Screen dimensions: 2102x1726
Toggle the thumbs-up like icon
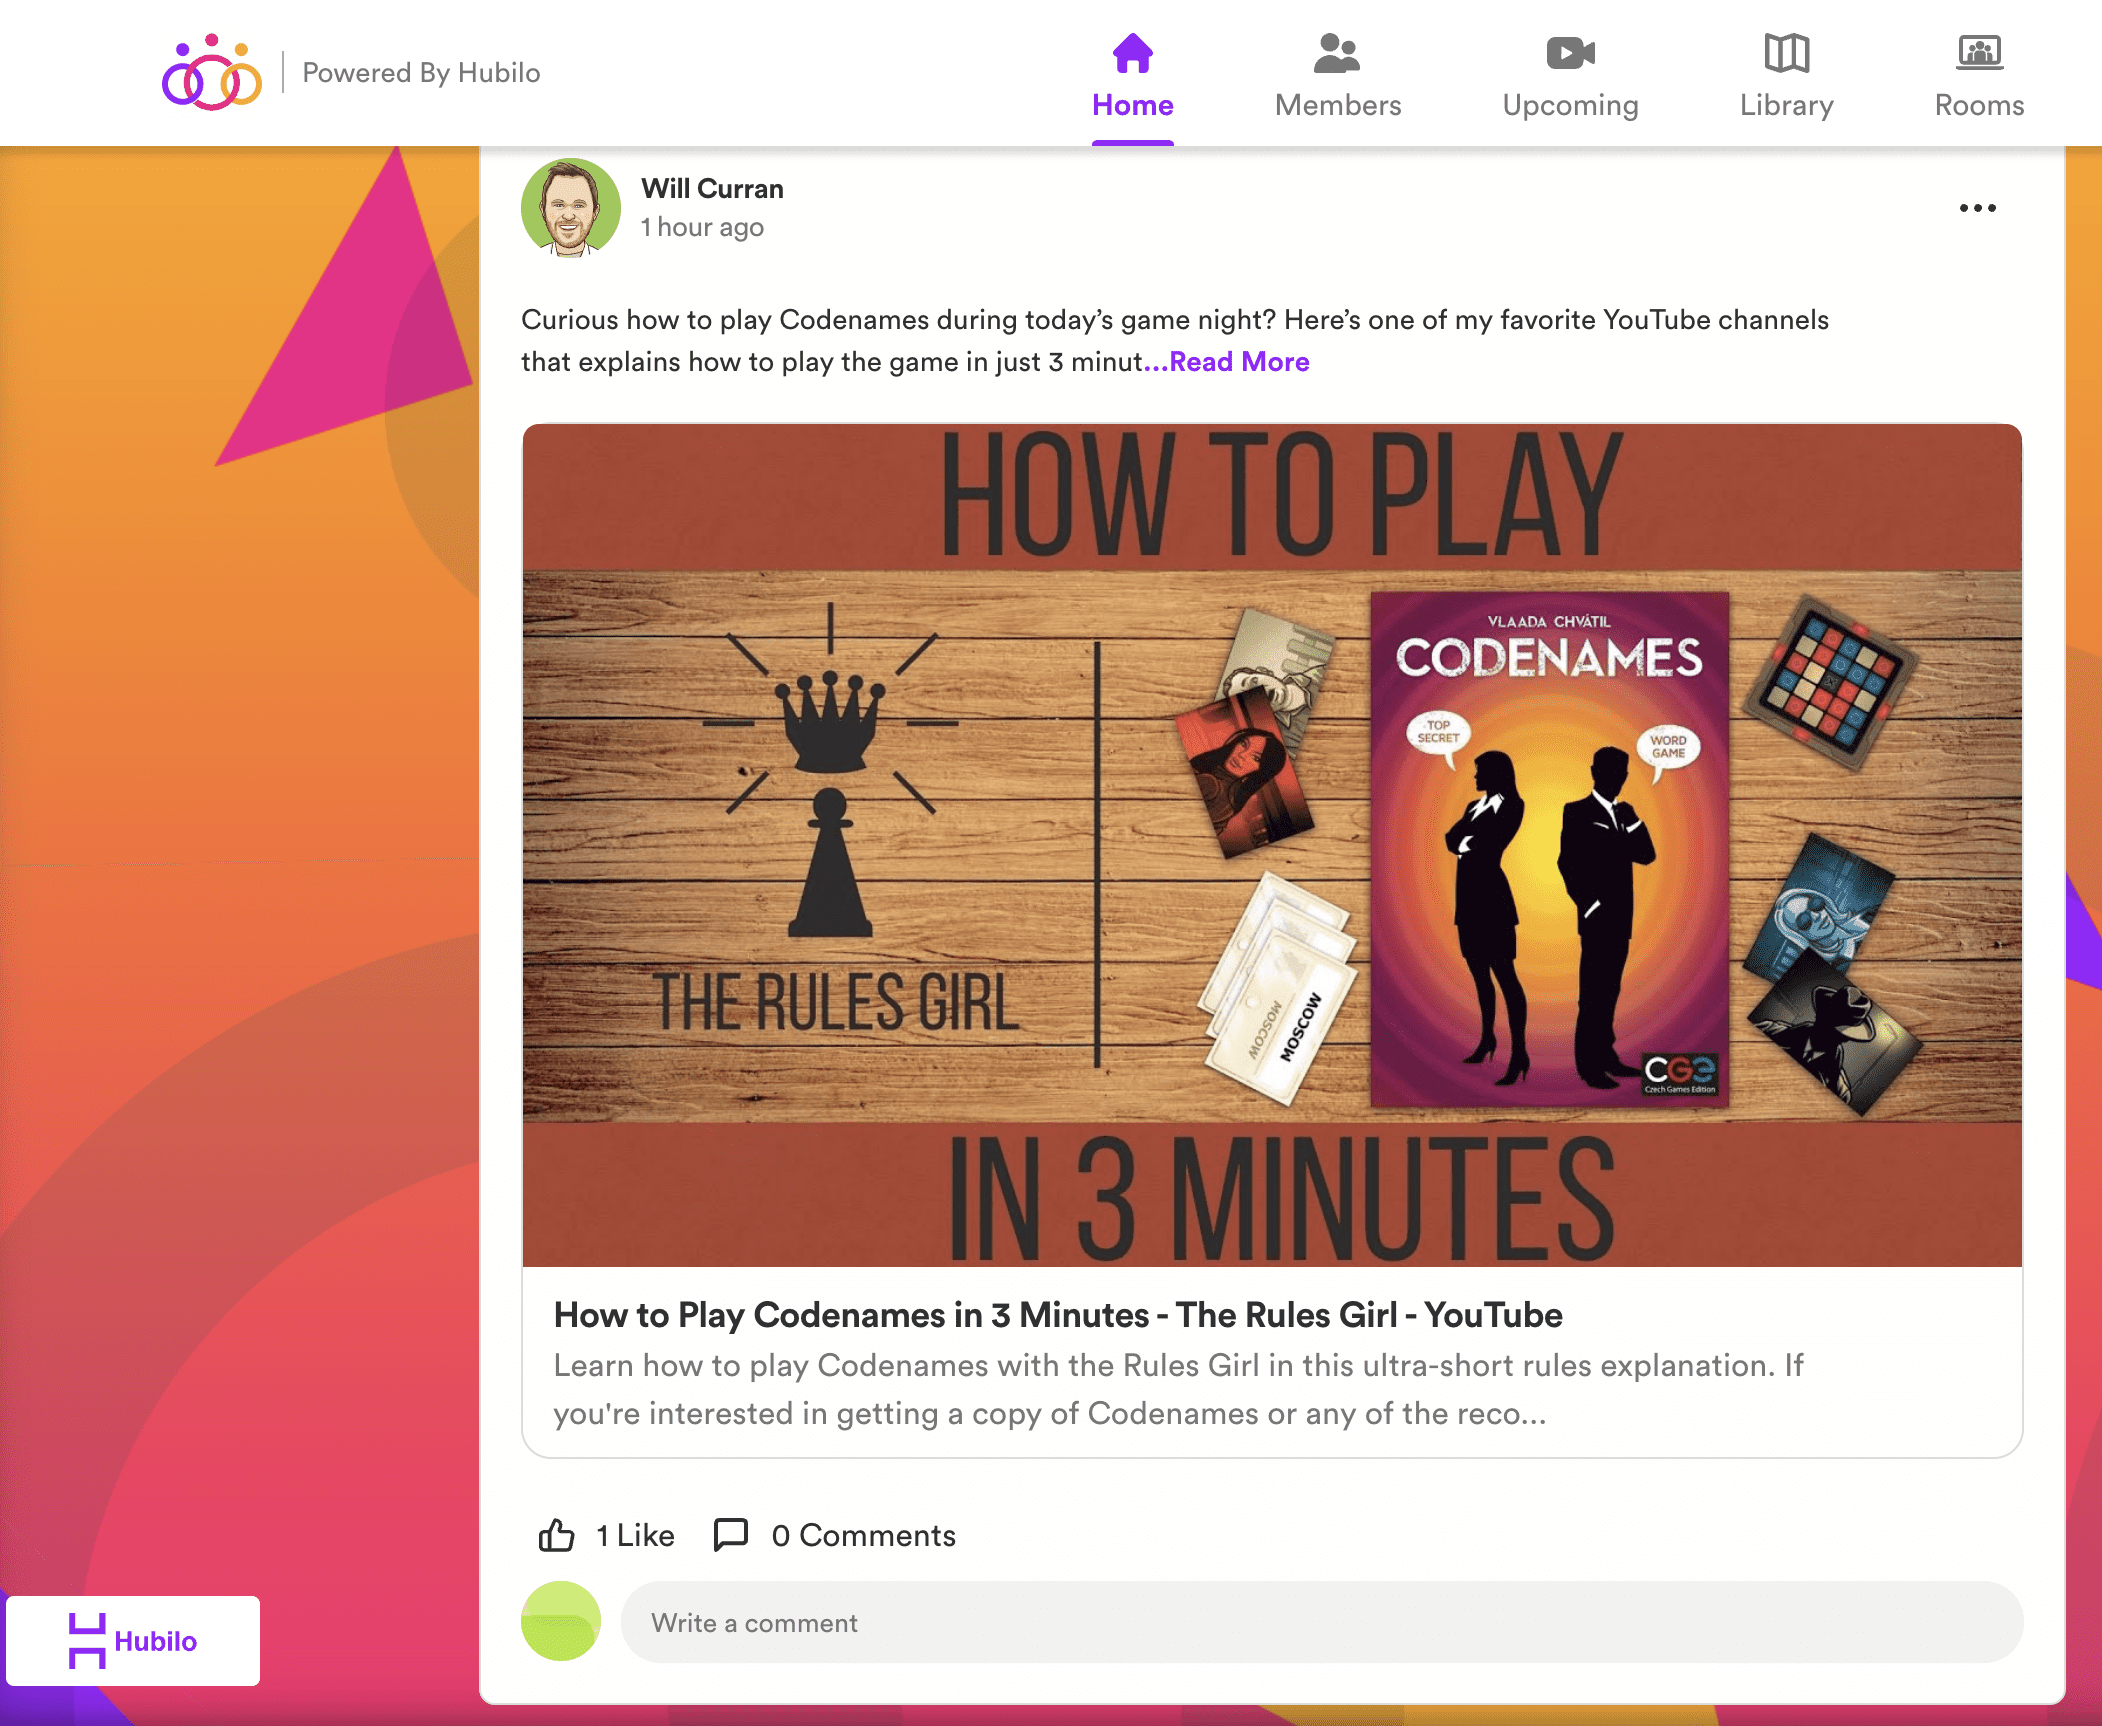coord(557,1534)
